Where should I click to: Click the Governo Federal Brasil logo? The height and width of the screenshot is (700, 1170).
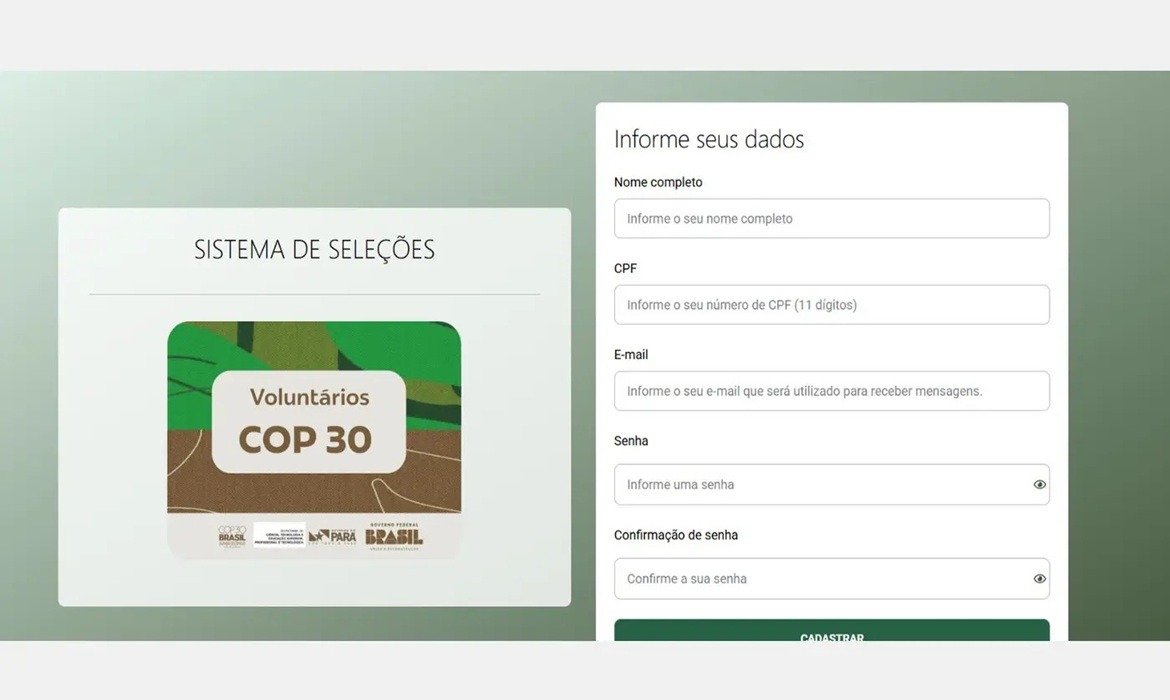394,536
